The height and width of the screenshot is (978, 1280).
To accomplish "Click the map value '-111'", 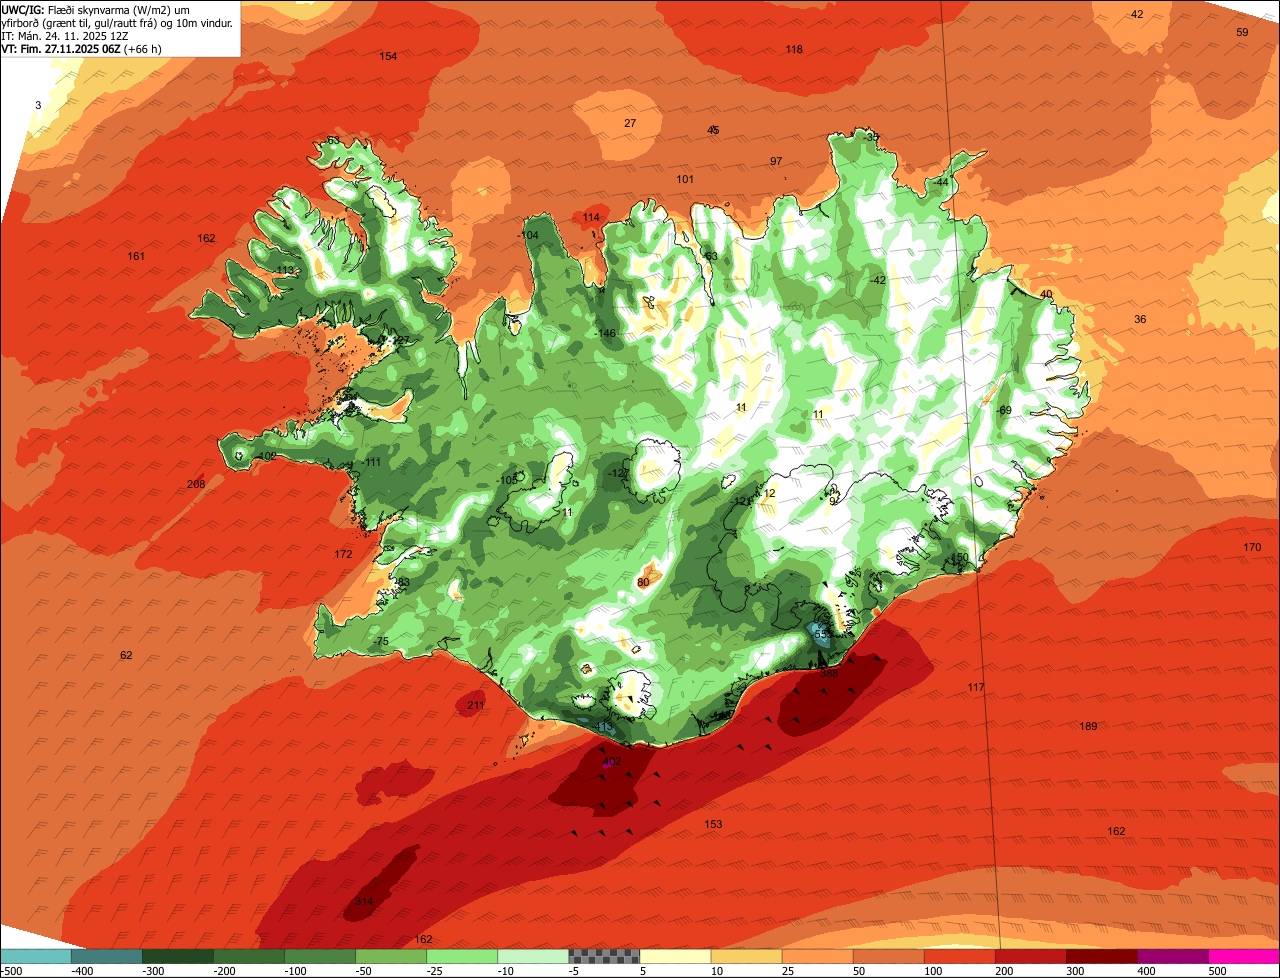I will [x=372, y=462].
